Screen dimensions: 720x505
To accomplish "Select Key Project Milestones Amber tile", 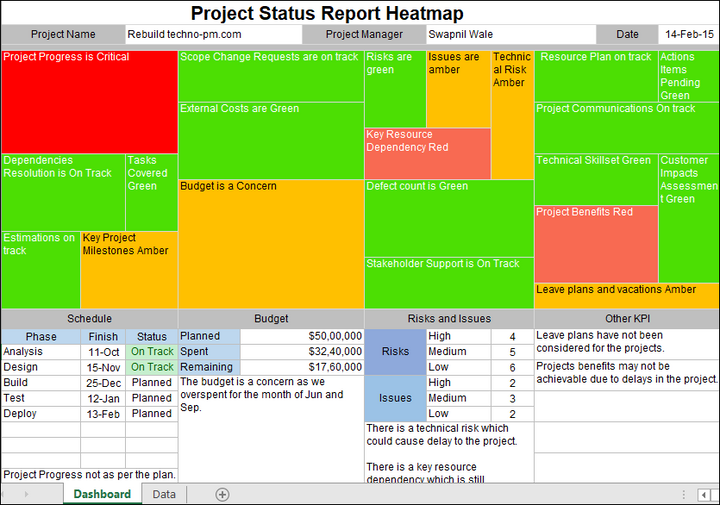I will 129,270.
